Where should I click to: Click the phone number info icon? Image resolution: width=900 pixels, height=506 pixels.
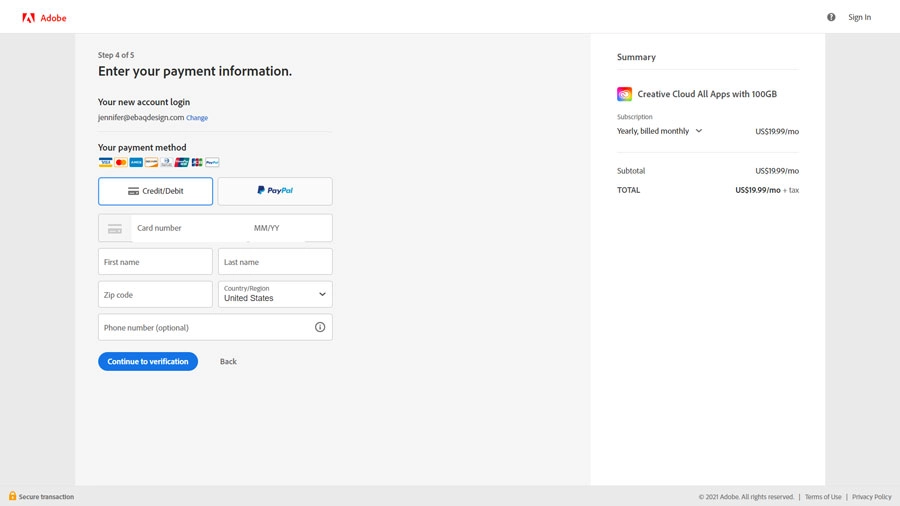(320, 327)
